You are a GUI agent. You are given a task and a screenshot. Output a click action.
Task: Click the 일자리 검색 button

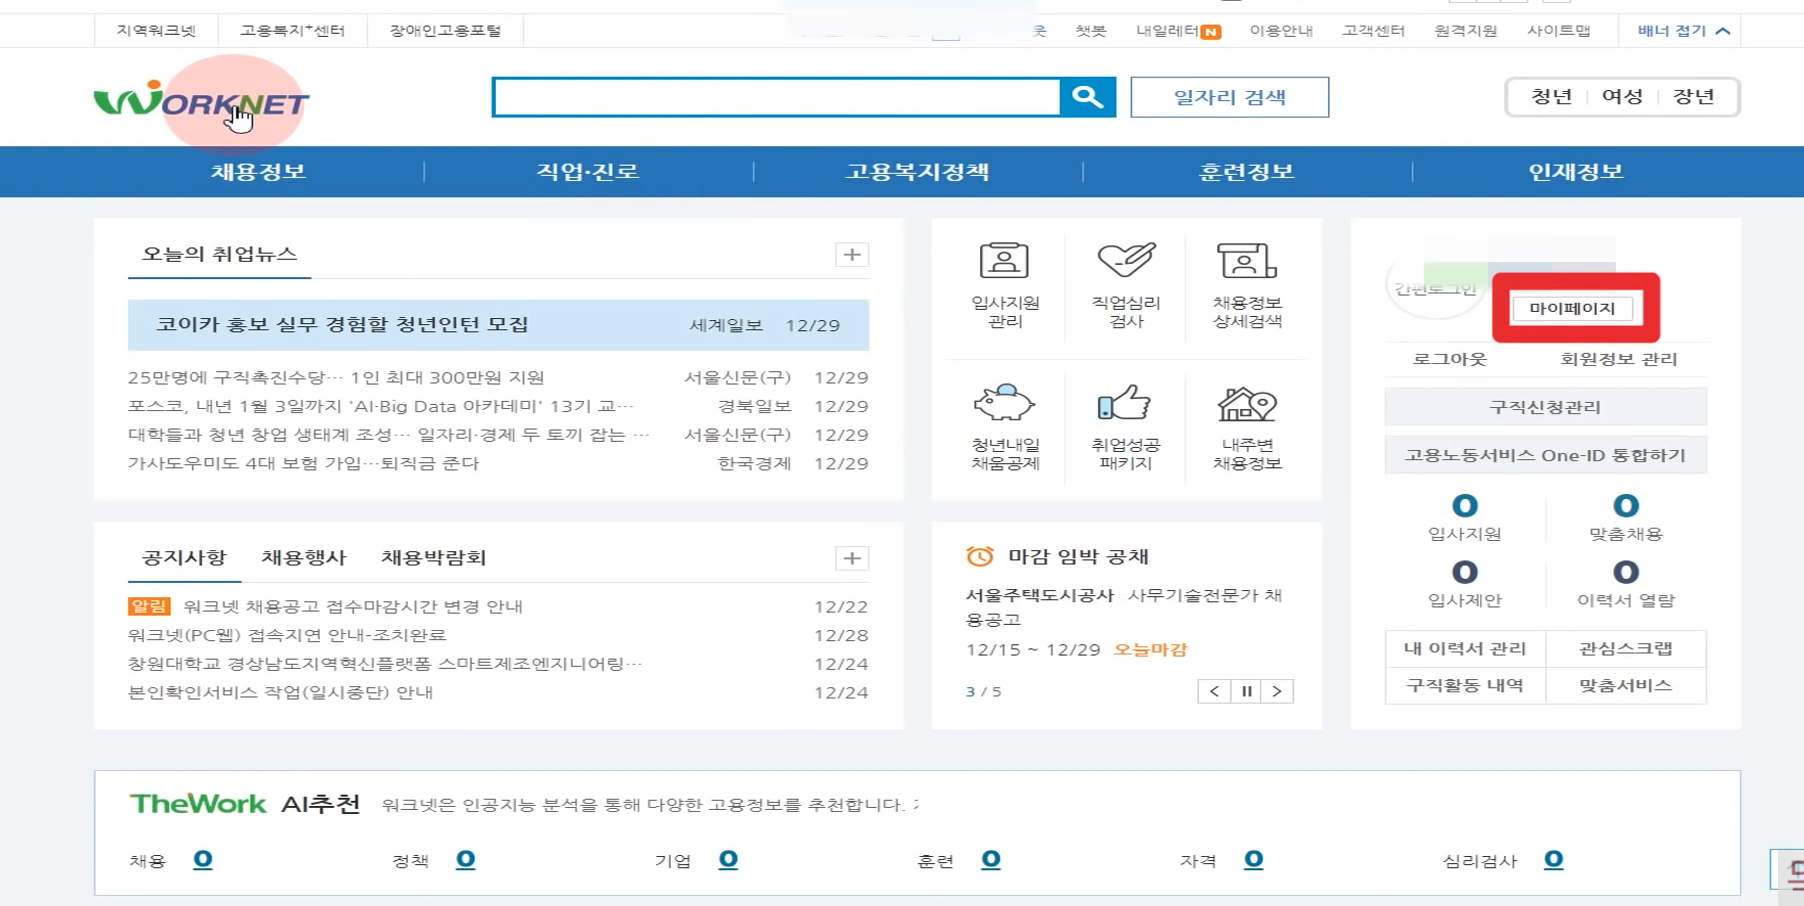[x=1229, y=97]
